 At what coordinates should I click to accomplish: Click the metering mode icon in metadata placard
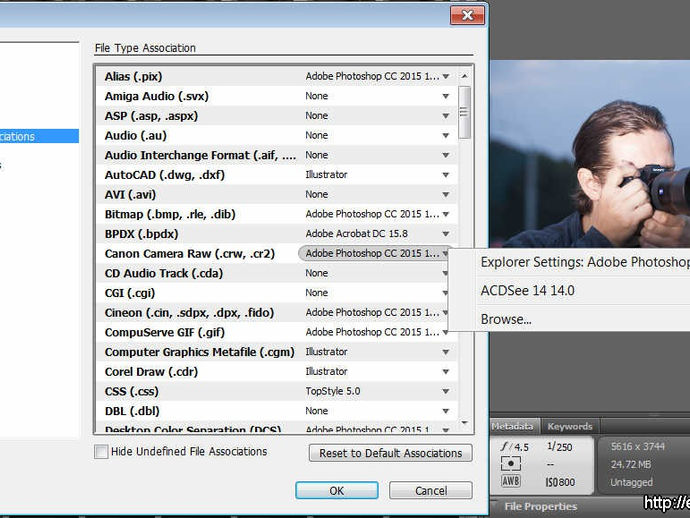tap(510, 463)
